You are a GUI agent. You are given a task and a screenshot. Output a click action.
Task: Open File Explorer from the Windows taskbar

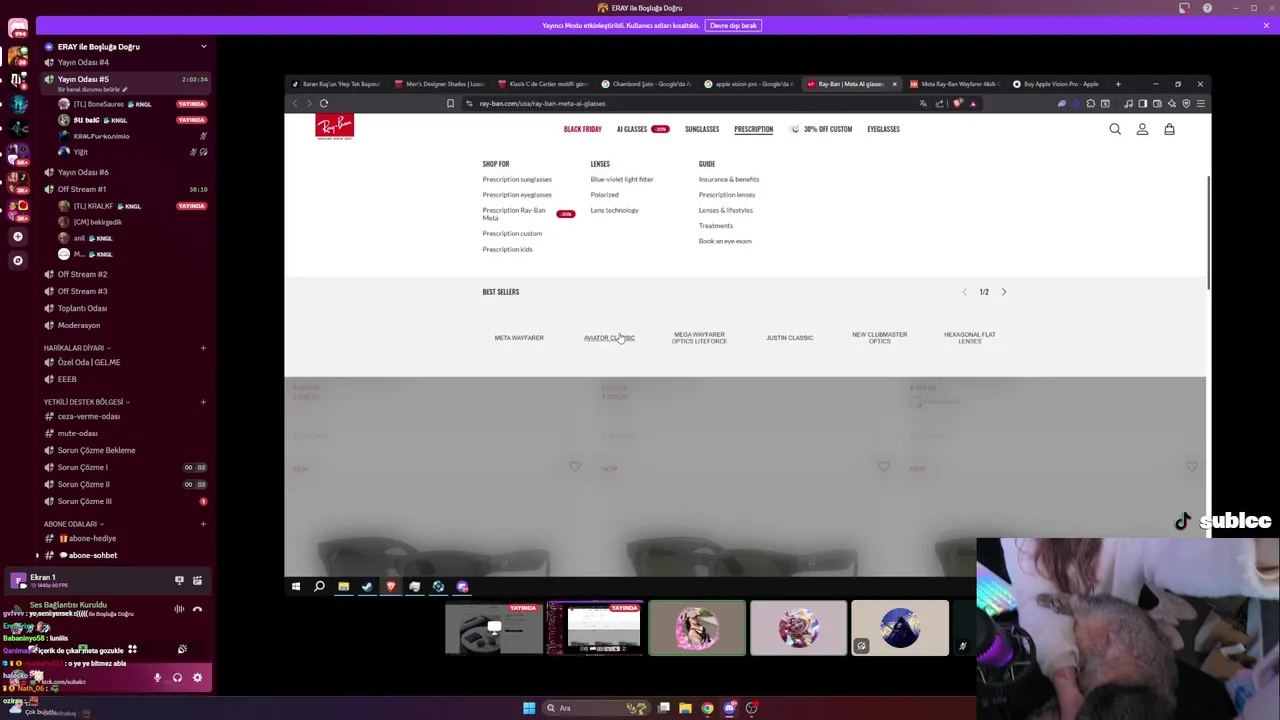pyautogui.click(x=685, y=708)
